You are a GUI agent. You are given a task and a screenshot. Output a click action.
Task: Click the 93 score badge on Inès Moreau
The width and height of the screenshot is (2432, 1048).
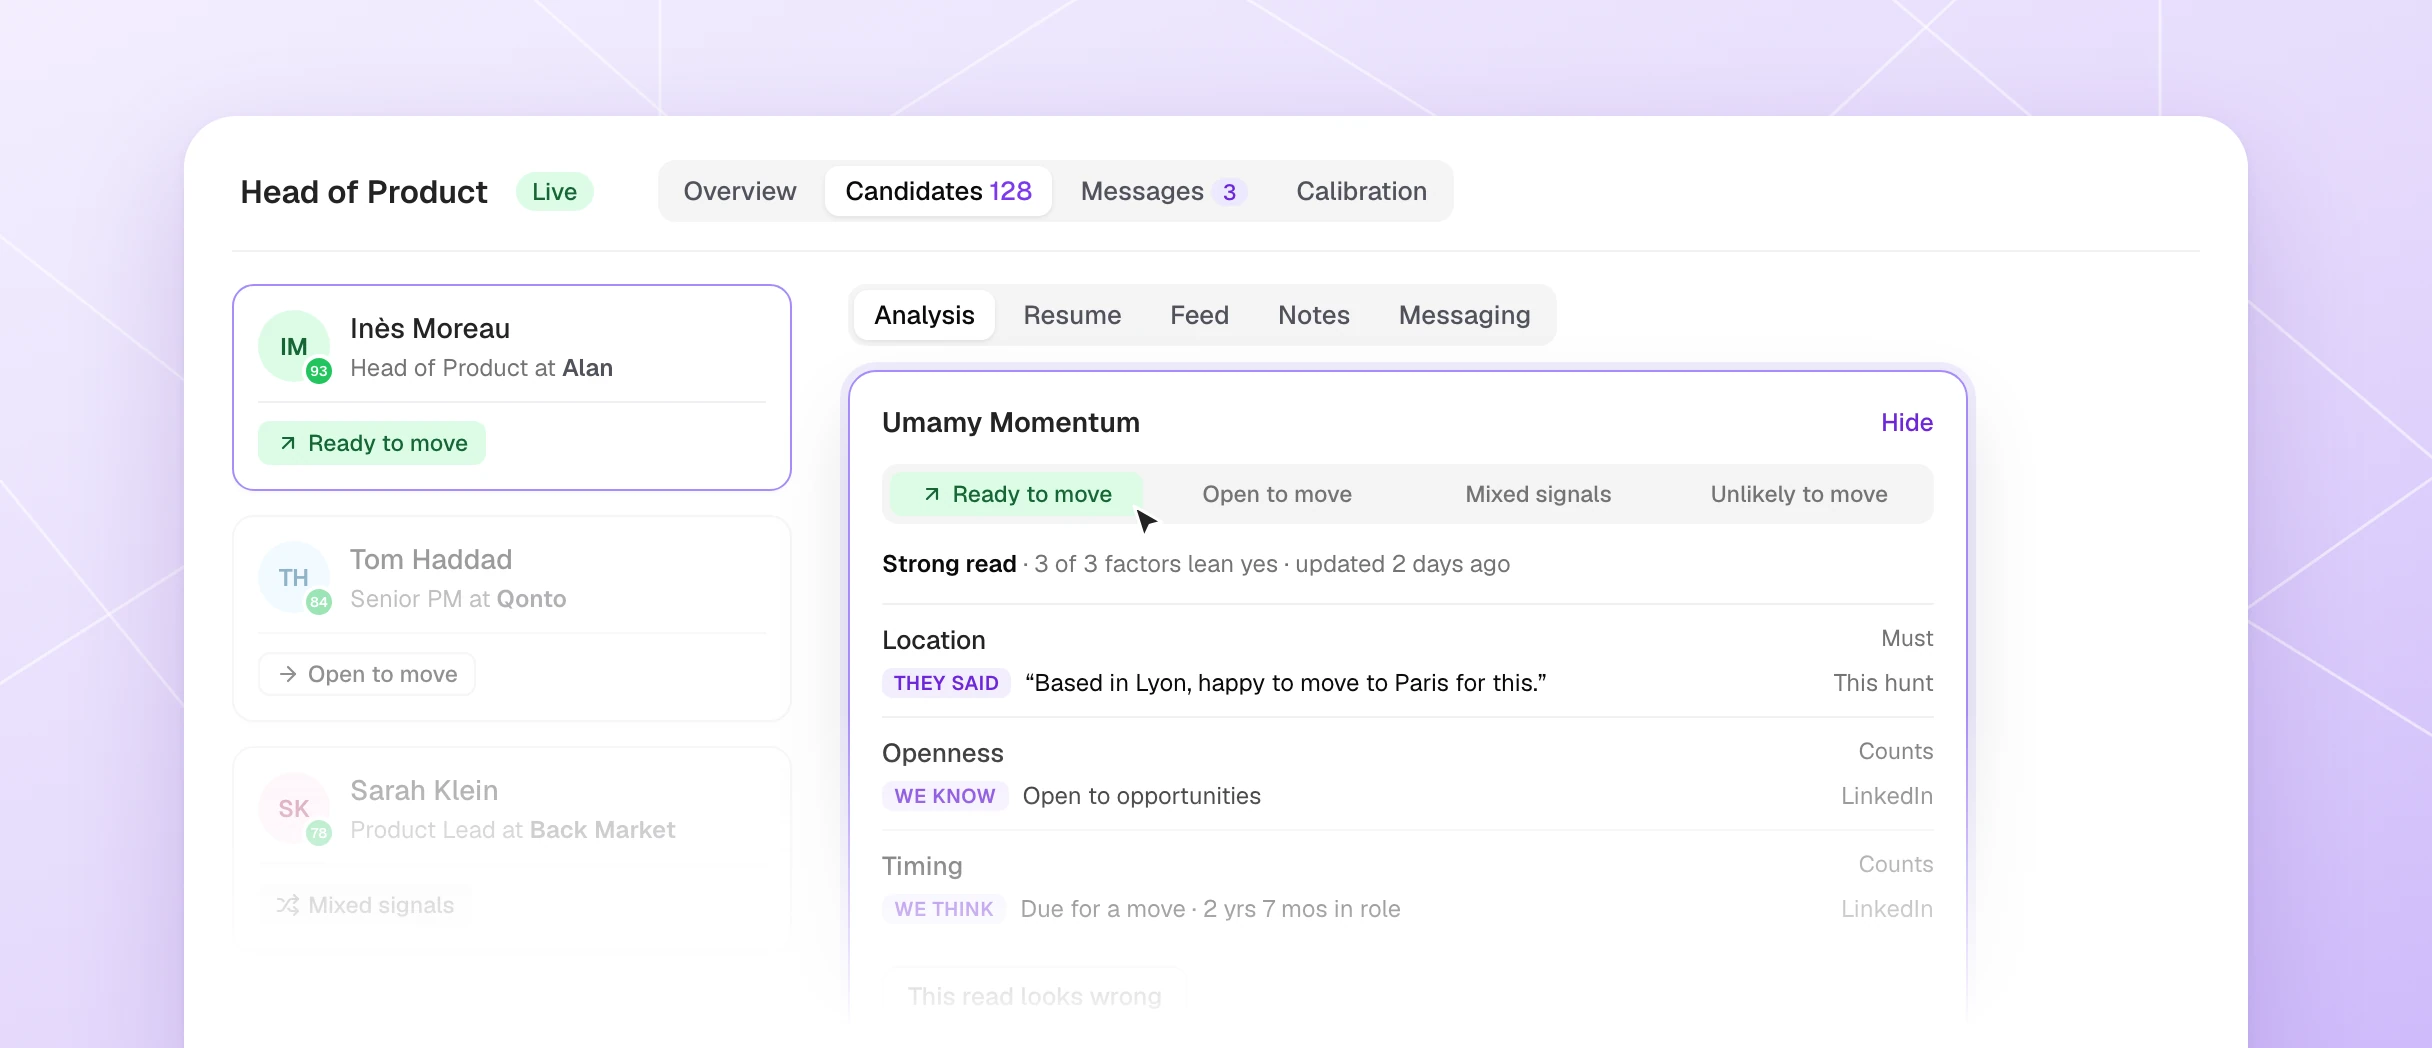[319, 371]
